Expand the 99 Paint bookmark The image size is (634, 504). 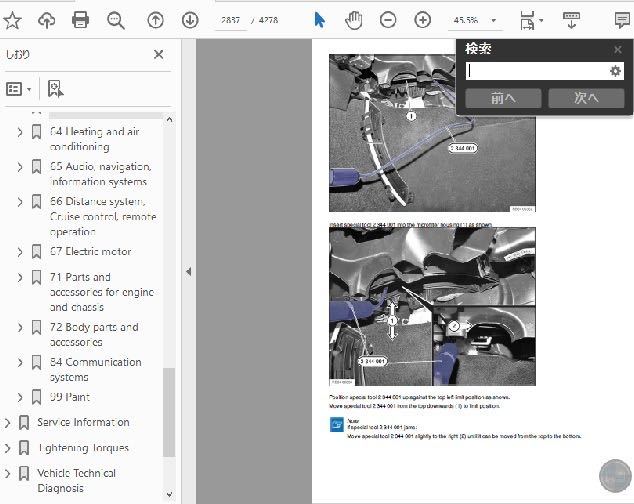19,397
